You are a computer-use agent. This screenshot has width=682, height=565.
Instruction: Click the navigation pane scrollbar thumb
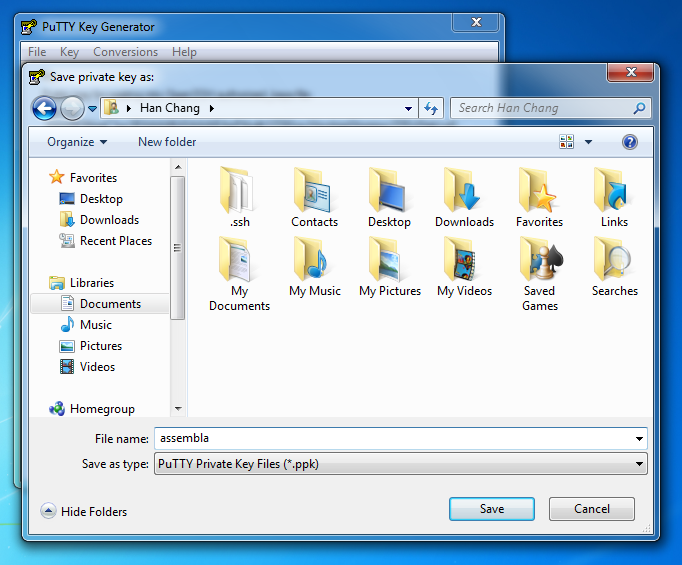(177, 247)
